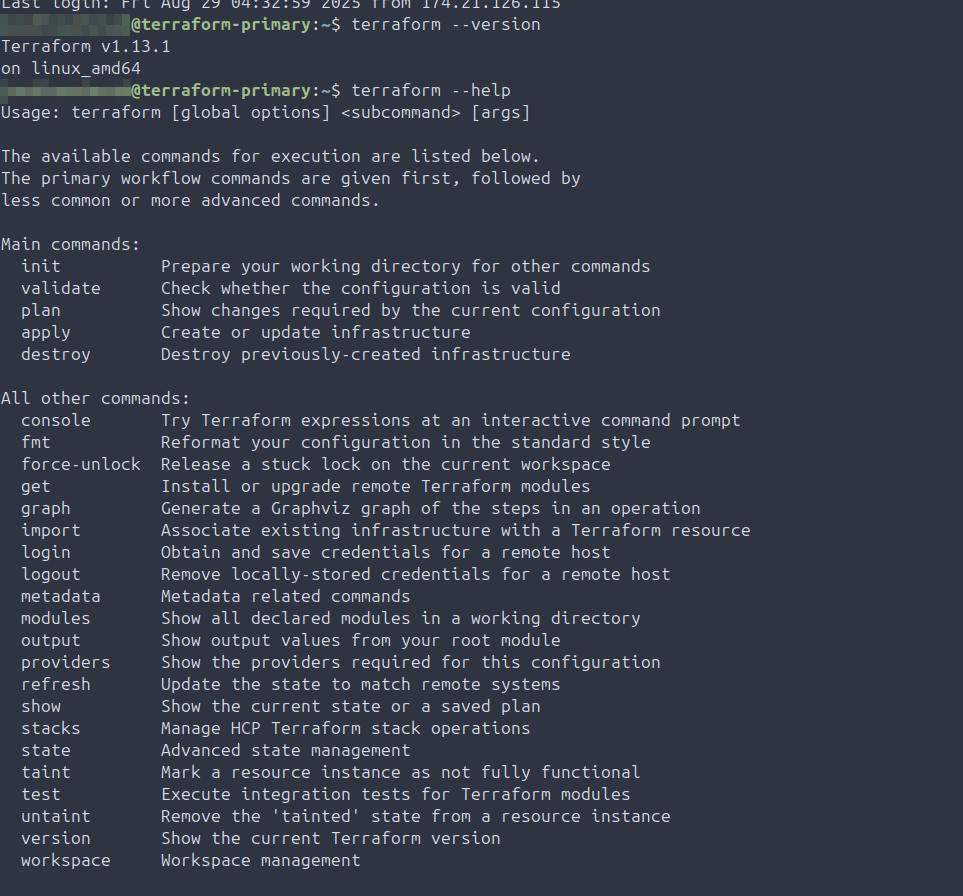Click the 'init' command in Main commands
The width and height of the screenshot is (963, 896).
[x=41, y=266]
